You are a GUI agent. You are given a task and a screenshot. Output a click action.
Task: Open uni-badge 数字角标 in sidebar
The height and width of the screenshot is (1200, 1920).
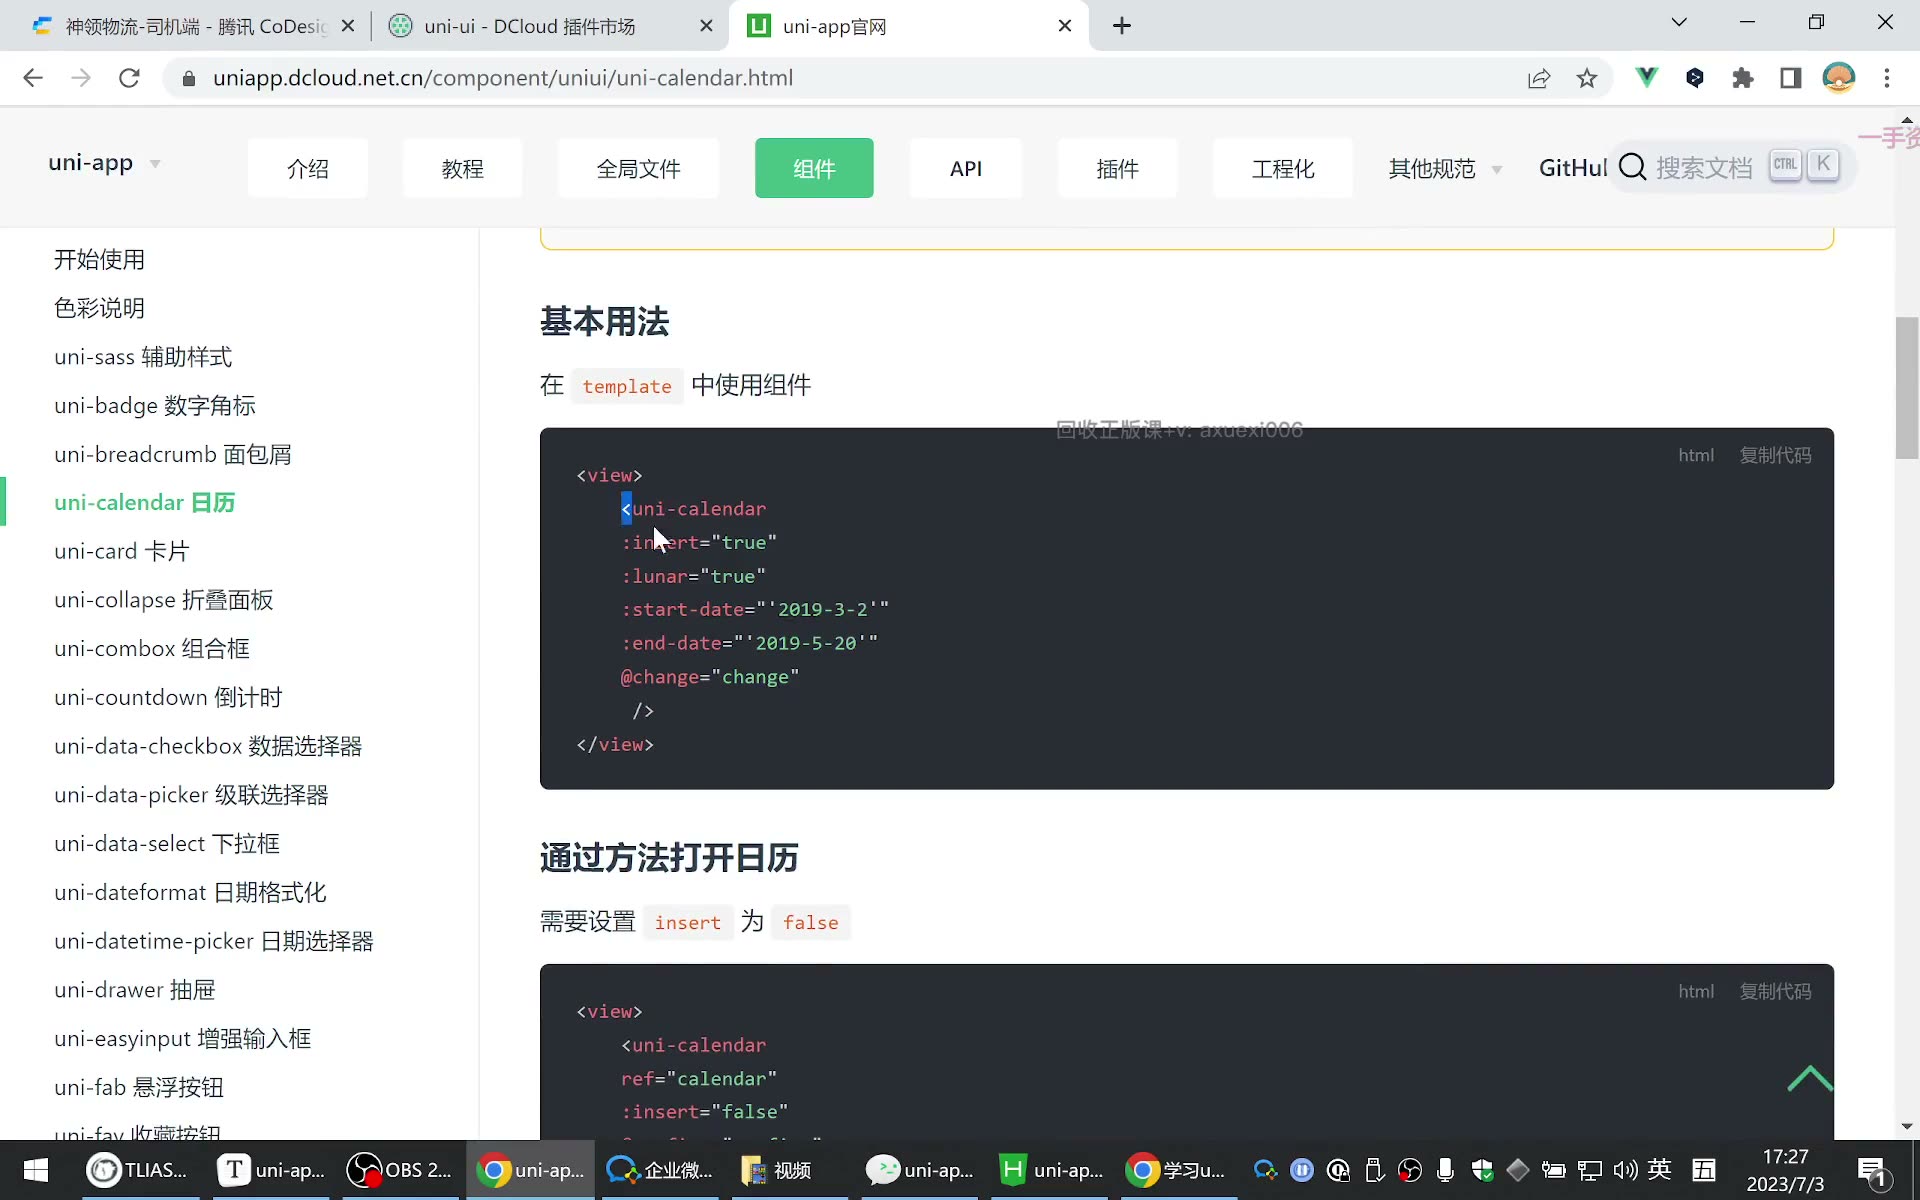pyautogui.click(x=155, y=406)
